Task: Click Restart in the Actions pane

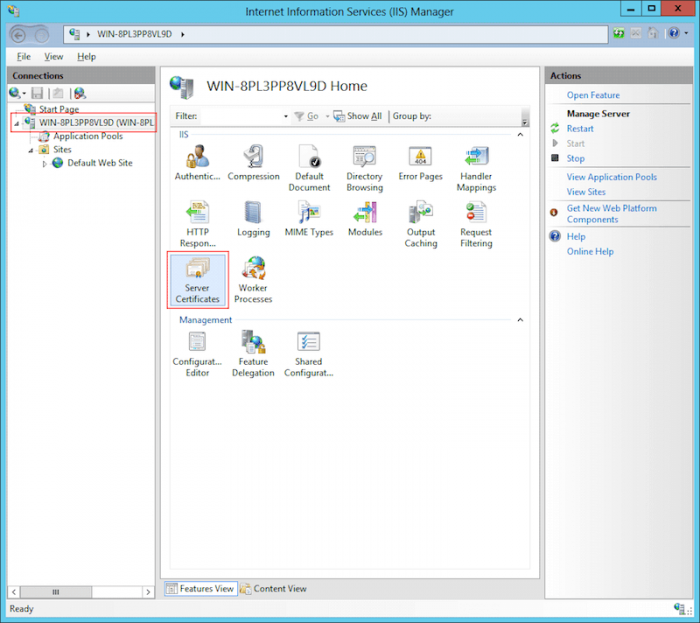Action: pyautogui.click(x=580, y=129)
